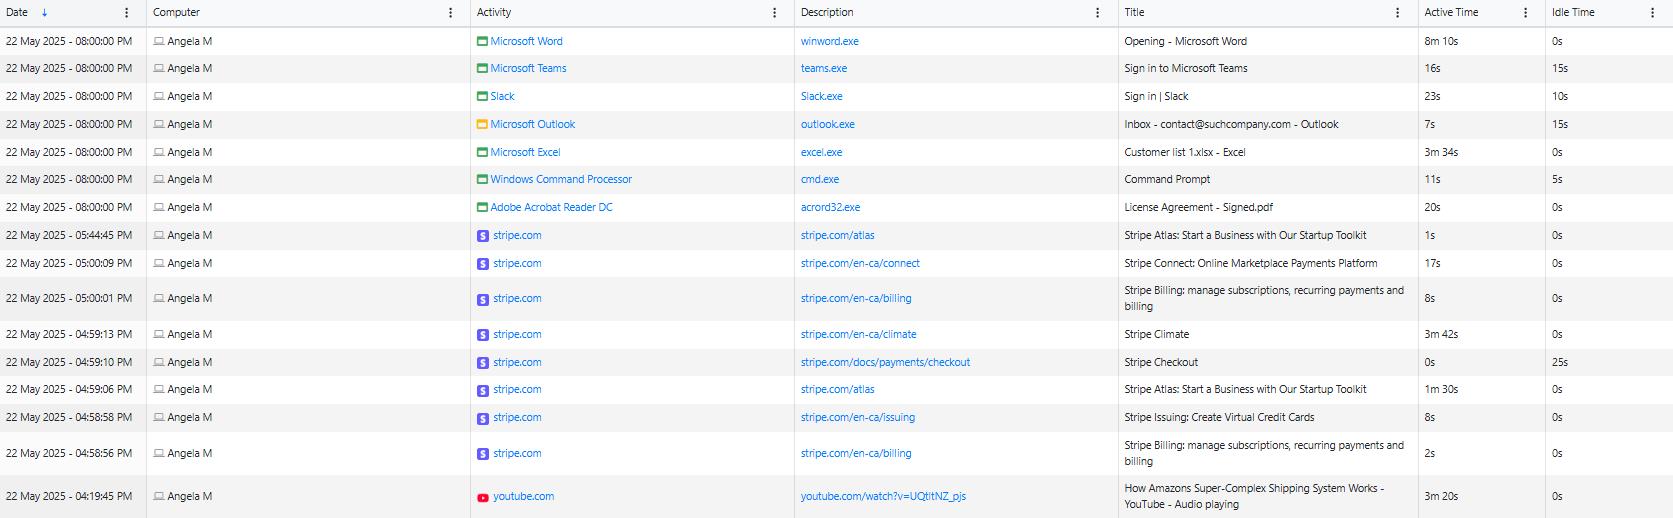Screen dimensions: 1673x518
Task: Open the stripe.com/en-ca/connect link
Action: tap(860, 264)
